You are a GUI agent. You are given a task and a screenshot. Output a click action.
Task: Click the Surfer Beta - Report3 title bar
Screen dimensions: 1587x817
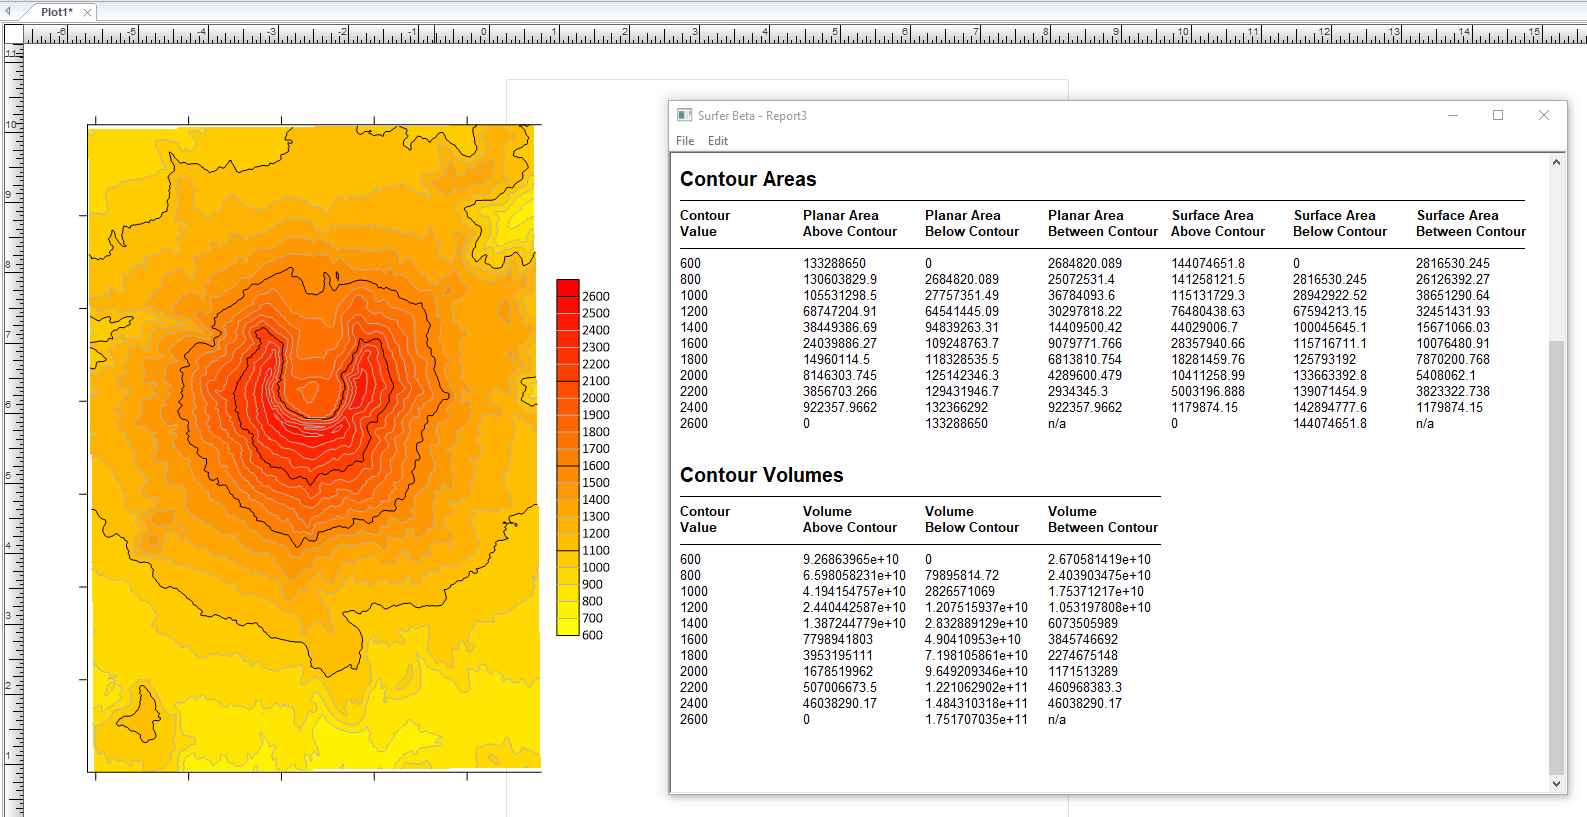[x=1000, y=115]
